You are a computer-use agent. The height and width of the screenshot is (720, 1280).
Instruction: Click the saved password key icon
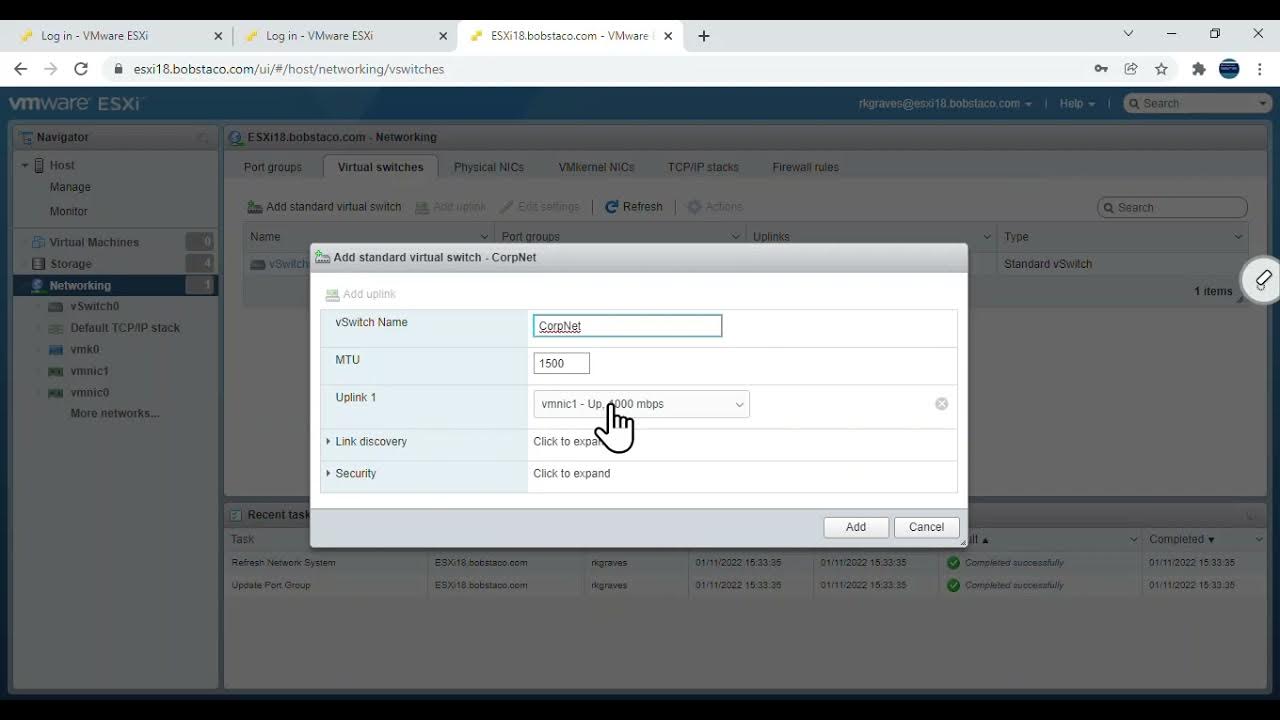pos(1101,69)
